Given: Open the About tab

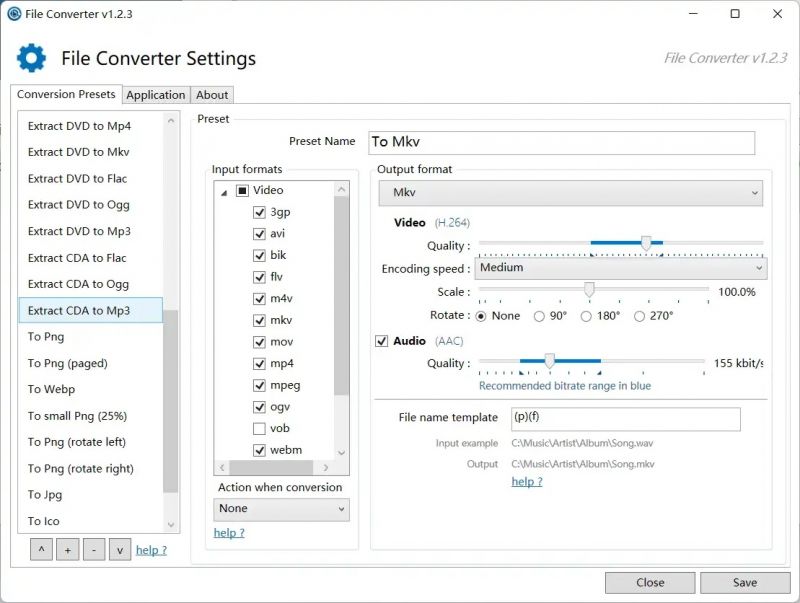Looking at the screenshot, I should coord(212,95).
